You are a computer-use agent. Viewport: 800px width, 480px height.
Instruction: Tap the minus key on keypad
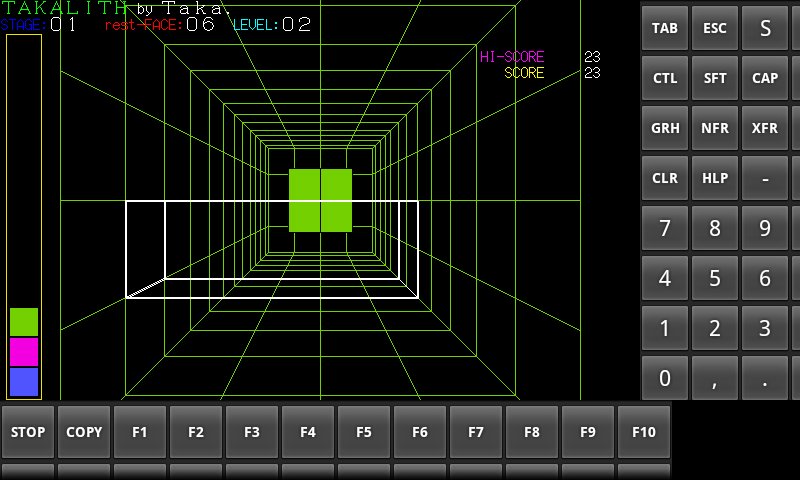pos(764,178)
